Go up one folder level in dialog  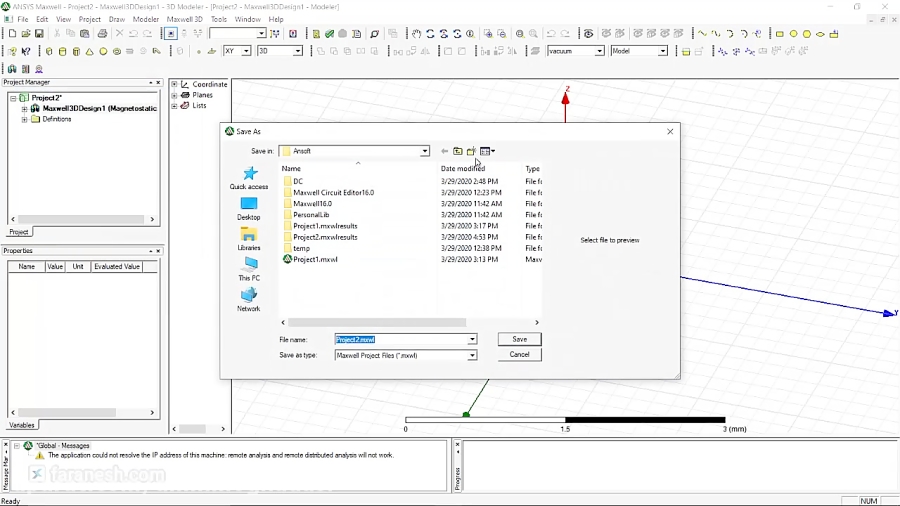coord(457,151)
